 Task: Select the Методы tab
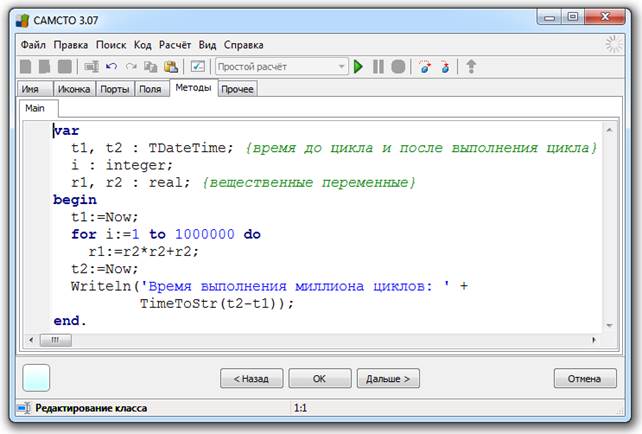[193, 88]
